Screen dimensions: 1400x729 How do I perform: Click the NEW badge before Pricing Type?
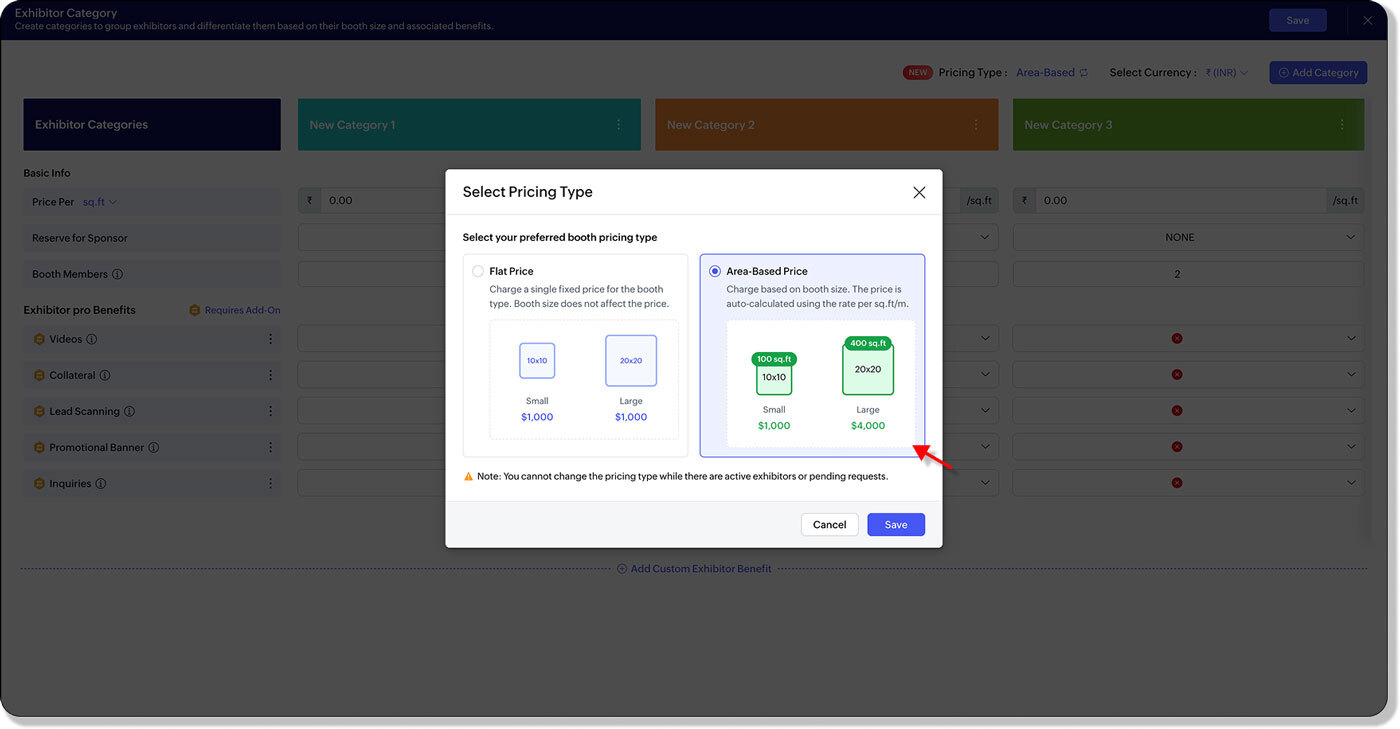[x=918, y=73]
